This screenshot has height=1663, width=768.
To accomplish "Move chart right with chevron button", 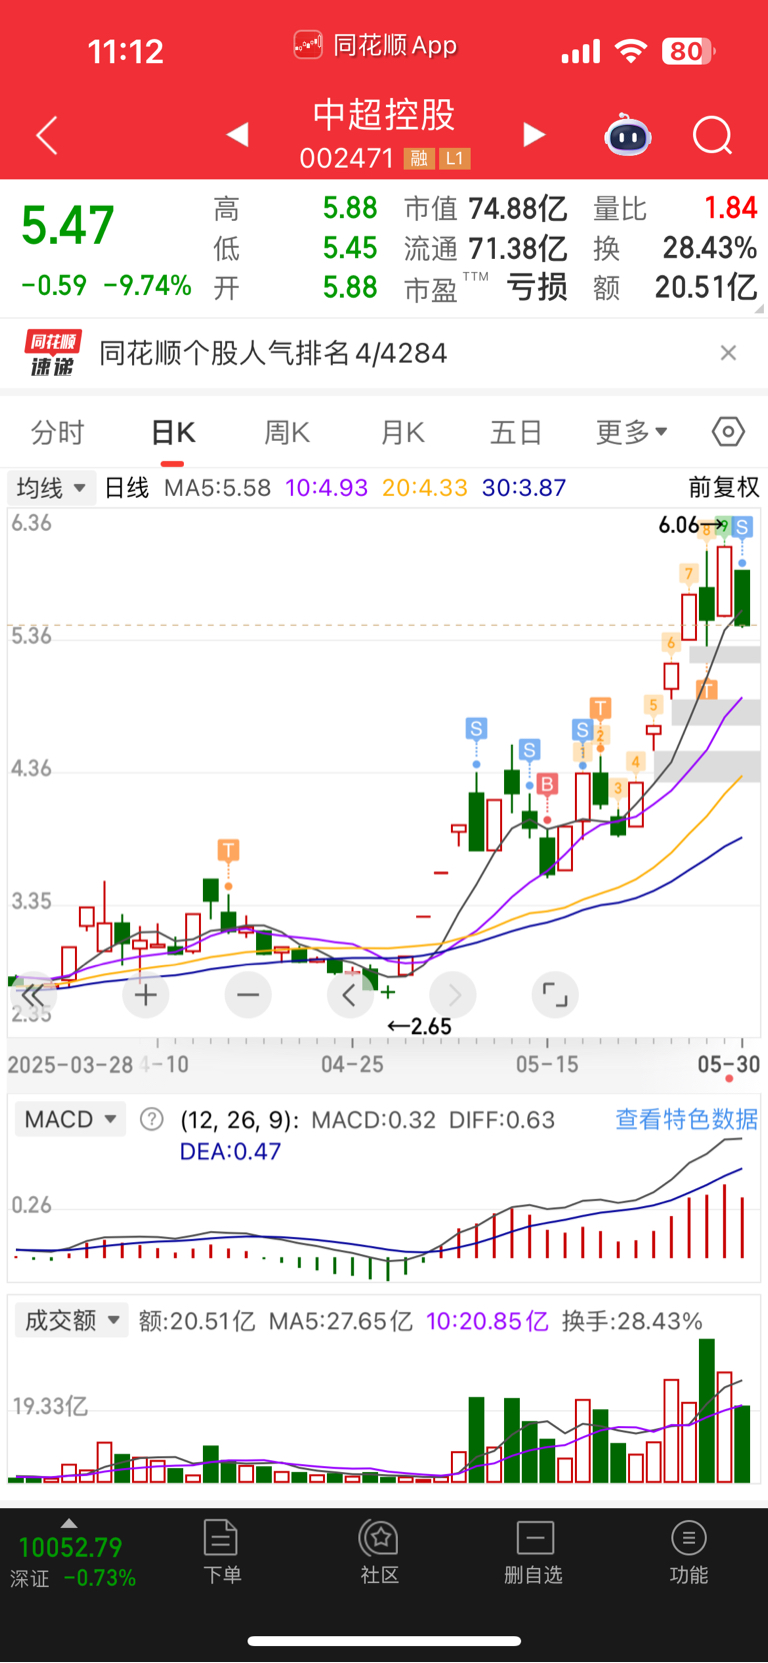I will pyautogui.click(x=453, y=995).
